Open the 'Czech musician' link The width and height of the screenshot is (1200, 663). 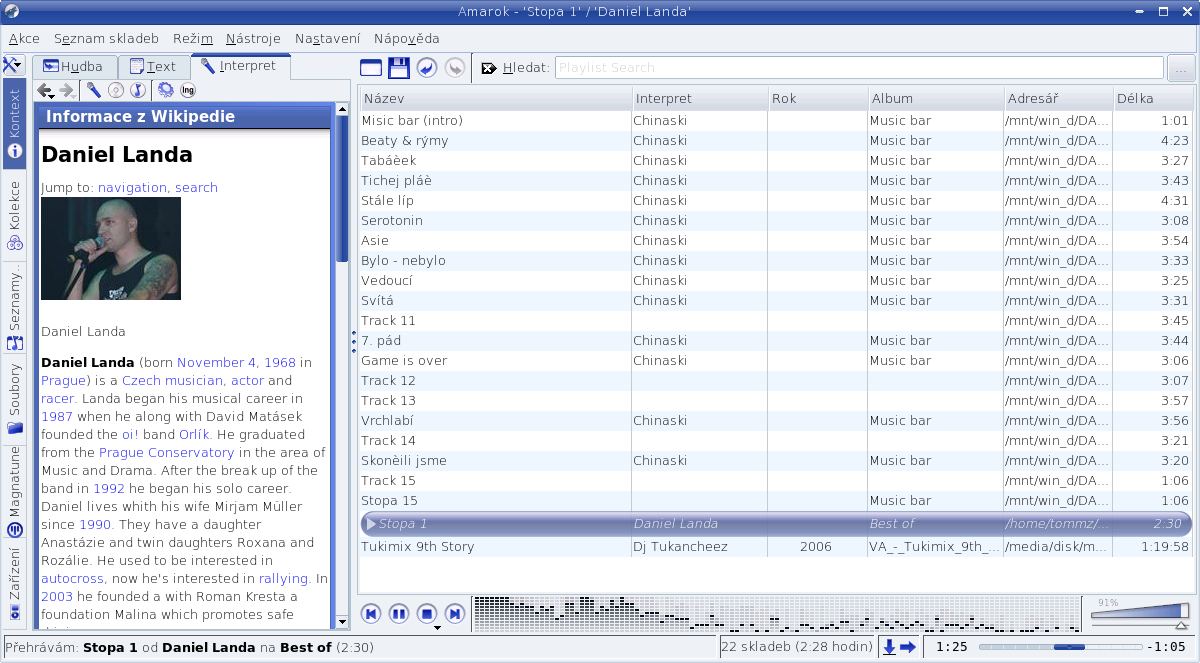172,380
